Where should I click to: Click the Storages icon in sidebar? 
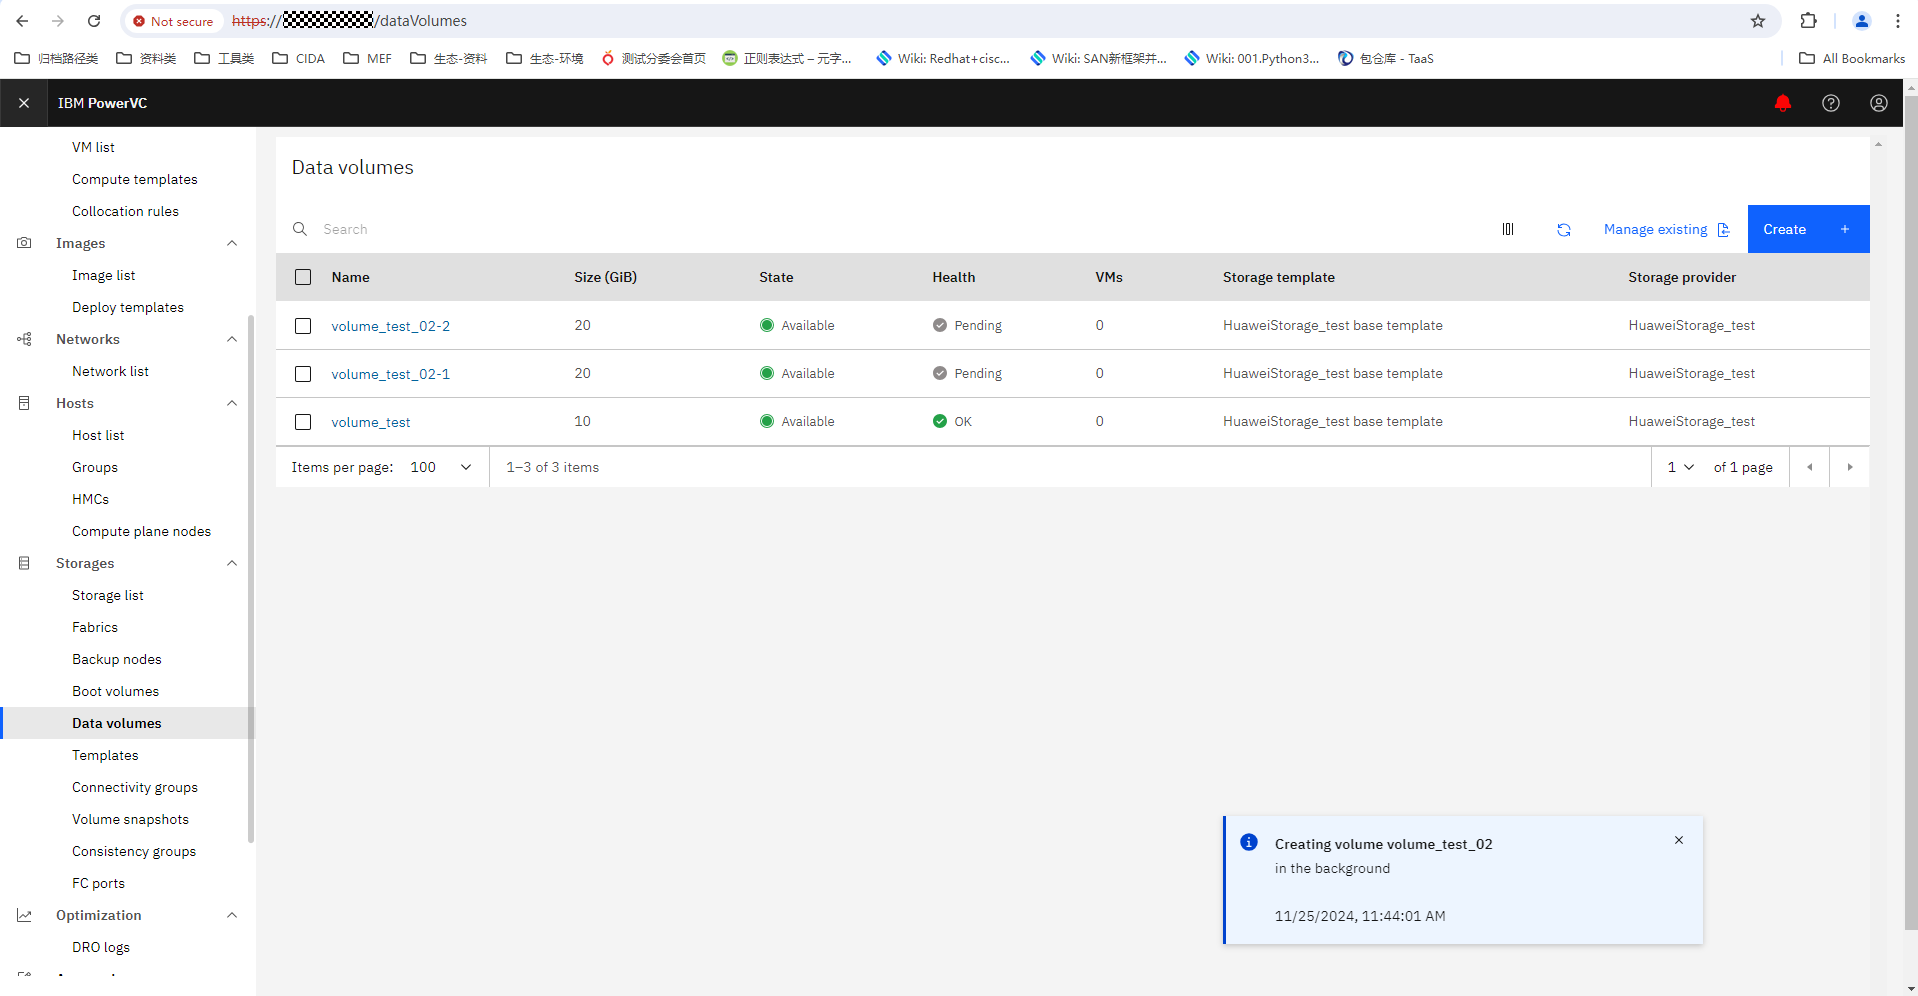[24, 563]
